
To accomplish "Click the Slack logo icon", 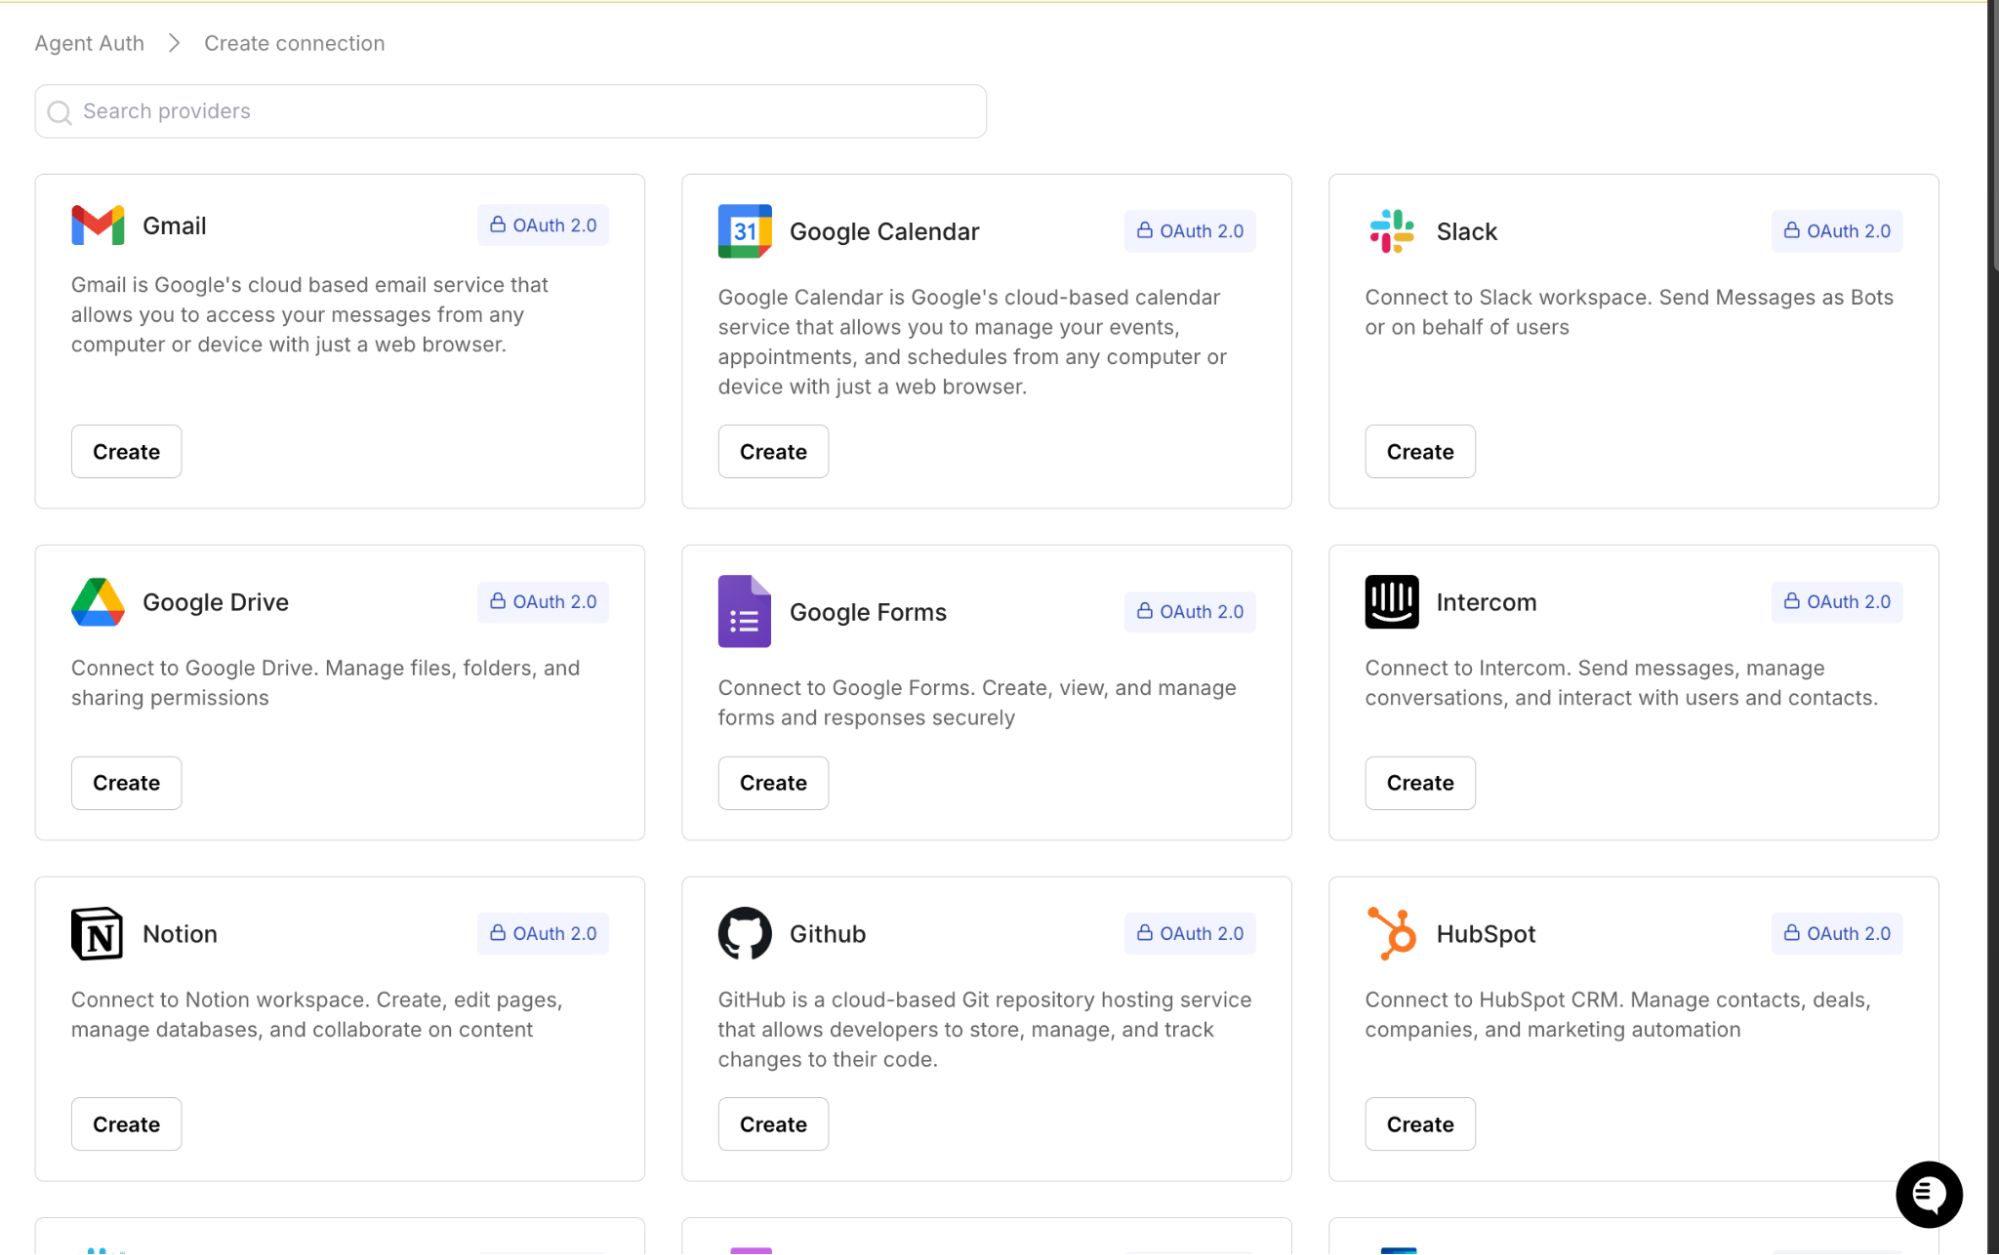I will click(x=1391, y=231).
